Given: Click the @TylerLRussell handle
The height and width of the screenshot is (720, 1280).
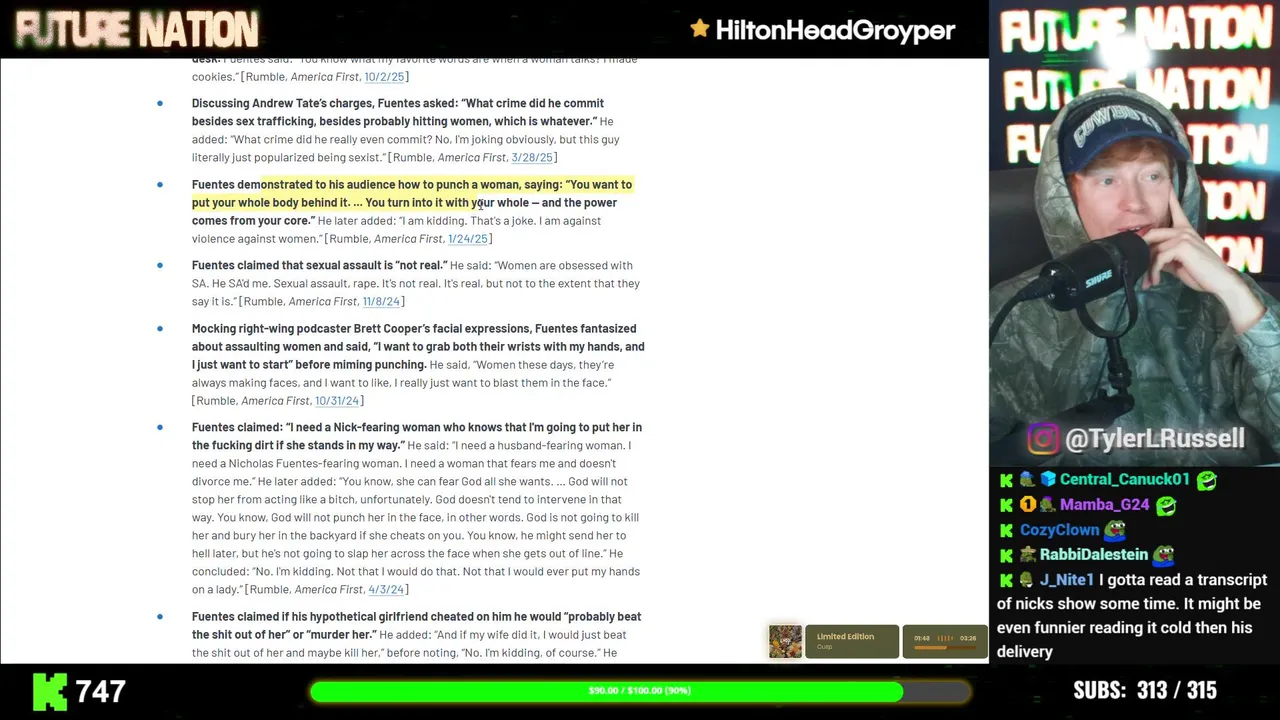Looking at the screenshot, I should [x=1155, y=438].
